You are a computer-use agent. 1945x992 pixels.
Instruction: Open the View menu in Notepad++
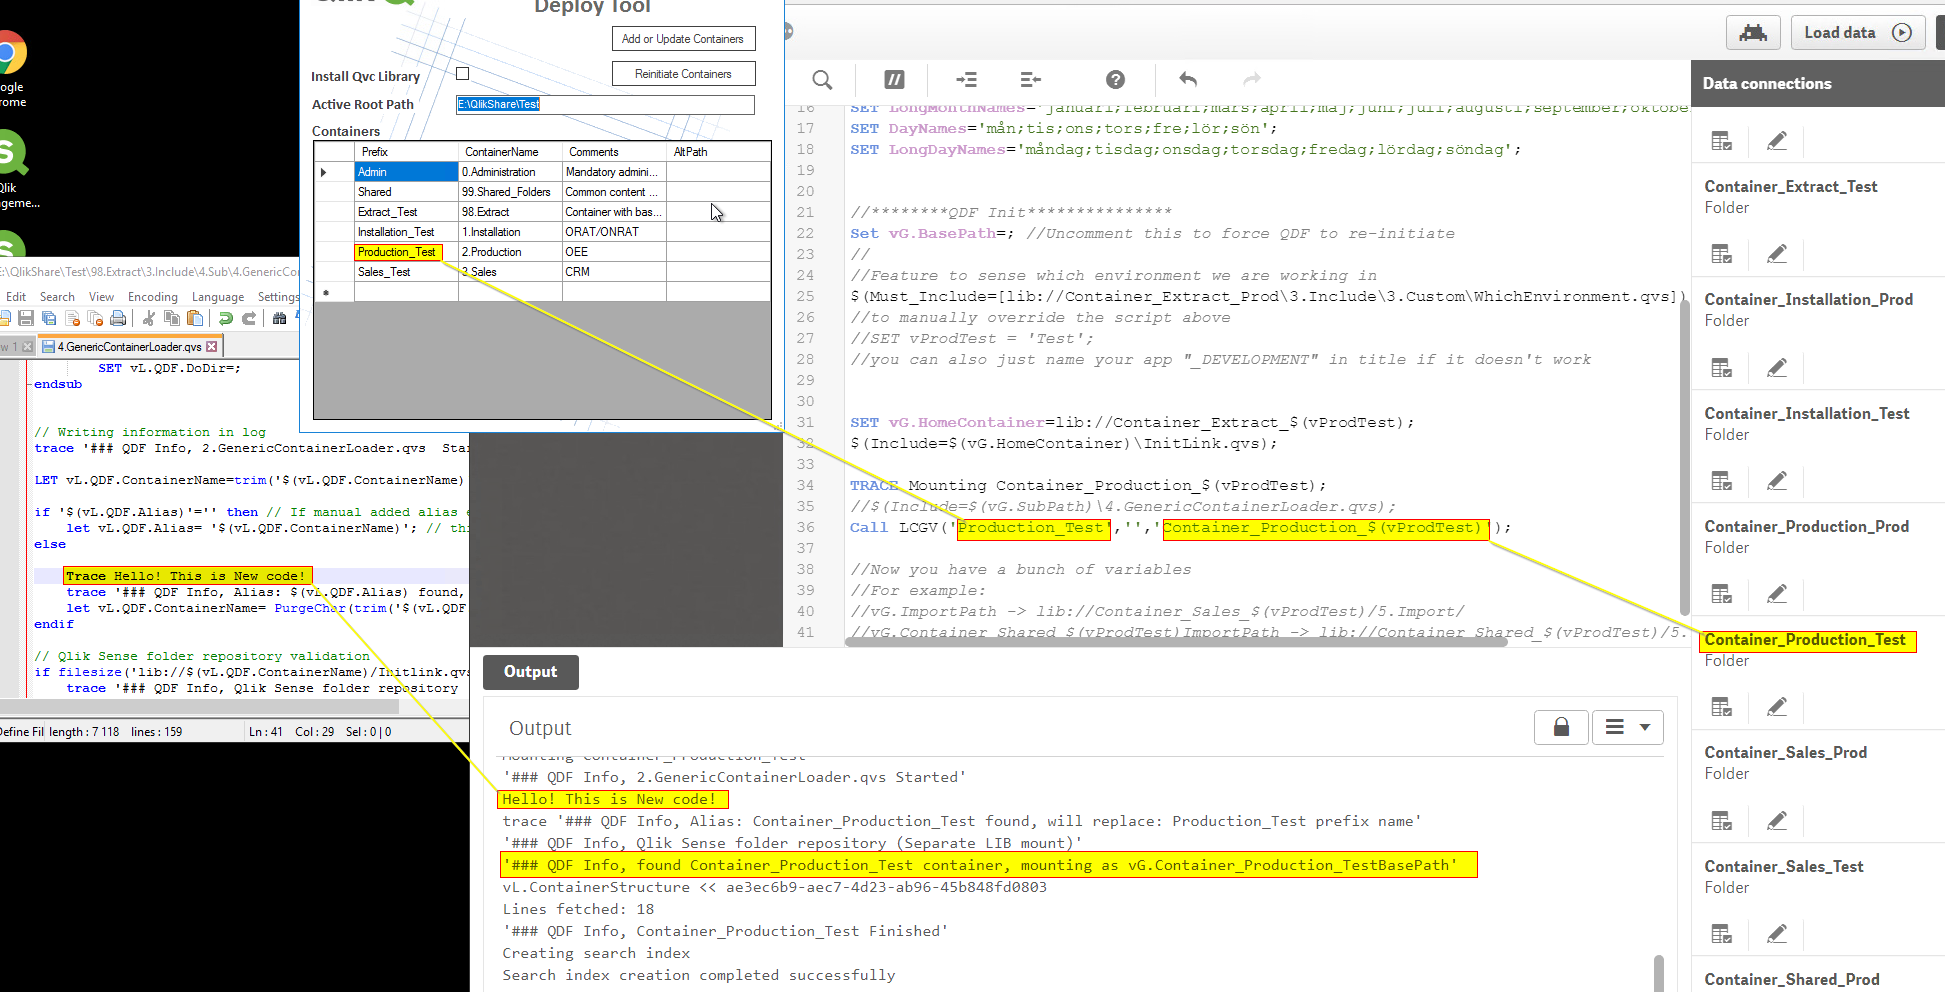click(x=101, y=297)
